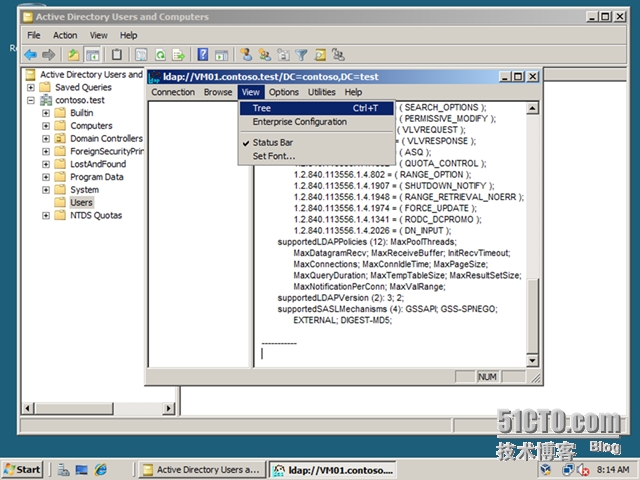Click the Server Manager quick launch icon

click(63, 470)
